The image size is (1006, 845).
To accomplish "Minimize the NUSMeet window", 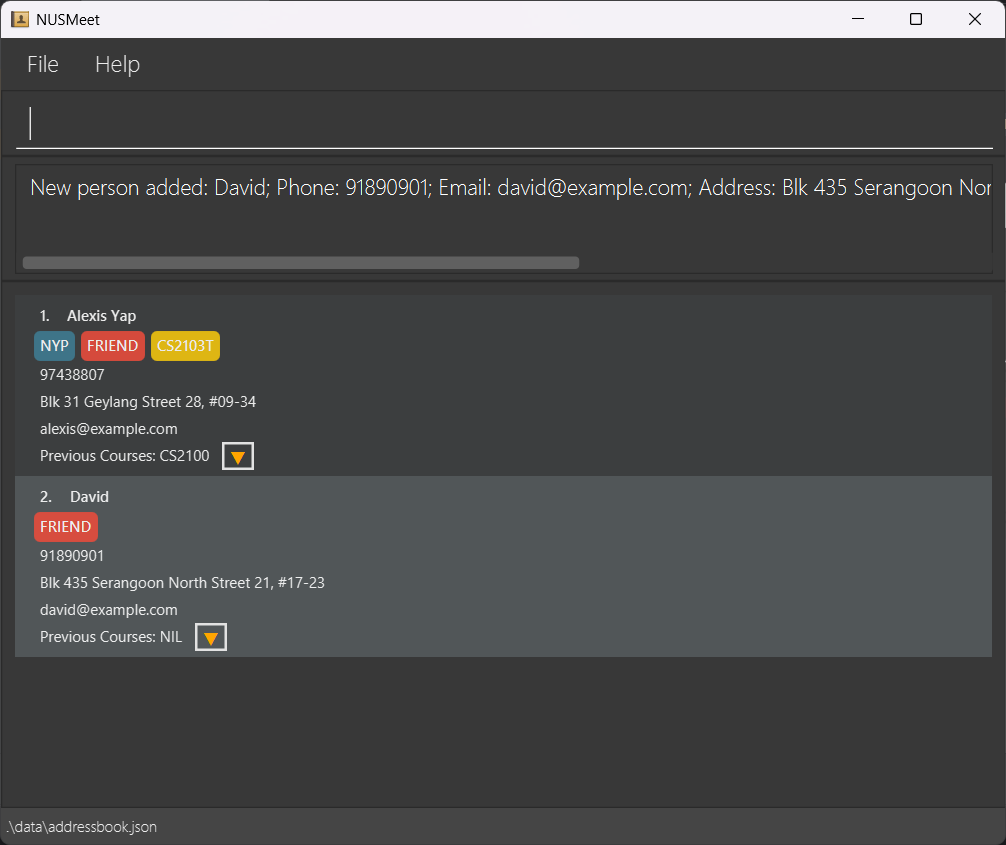I will click(x=857, y=19).
